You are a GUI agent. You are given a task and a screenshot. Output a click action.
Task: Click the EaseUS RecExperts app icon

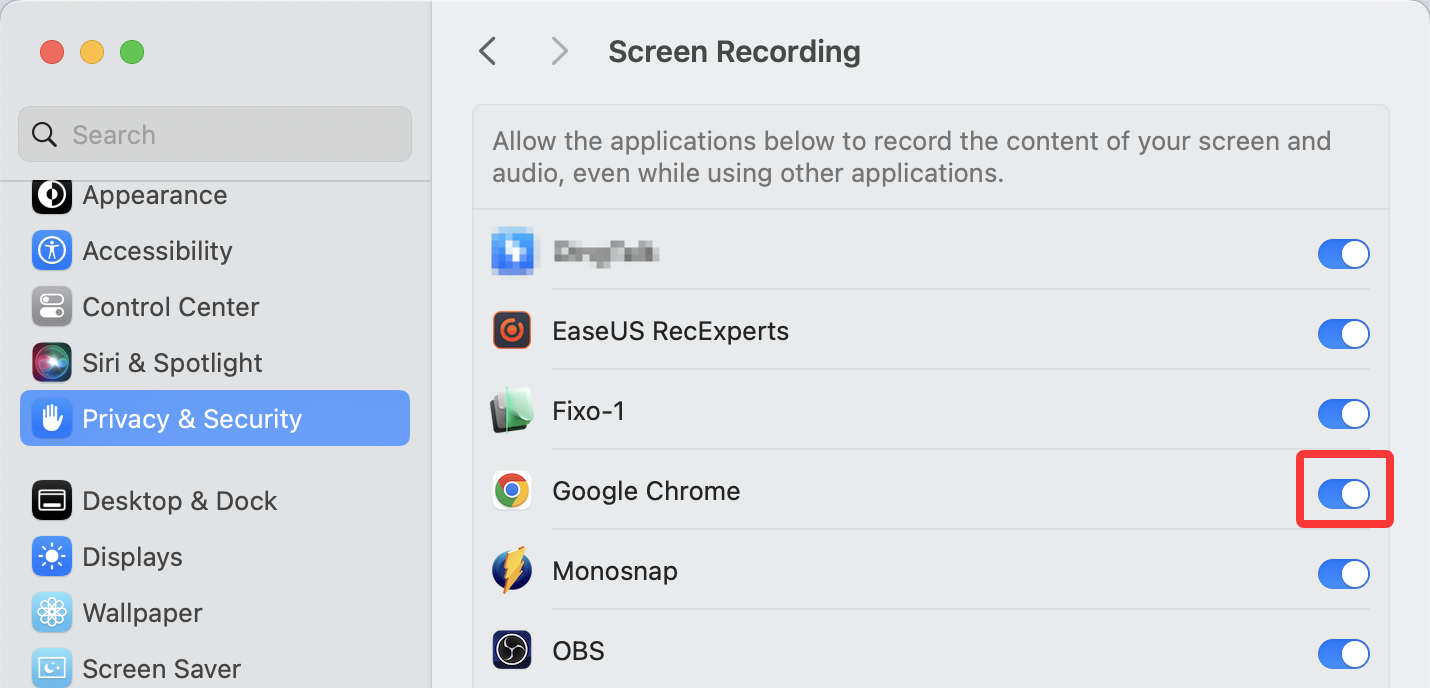512,331
